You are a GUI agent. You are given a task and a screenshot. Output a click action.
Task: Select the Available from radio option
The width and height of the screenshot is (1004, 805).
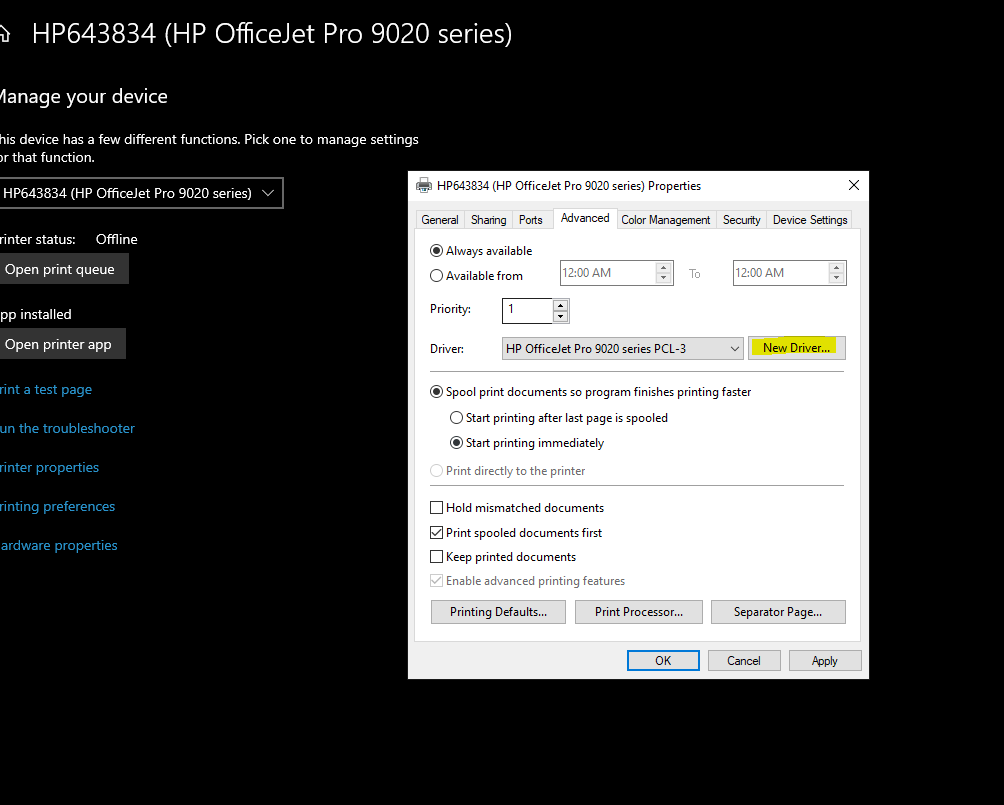pyautogui.click(x=436, y=276)
